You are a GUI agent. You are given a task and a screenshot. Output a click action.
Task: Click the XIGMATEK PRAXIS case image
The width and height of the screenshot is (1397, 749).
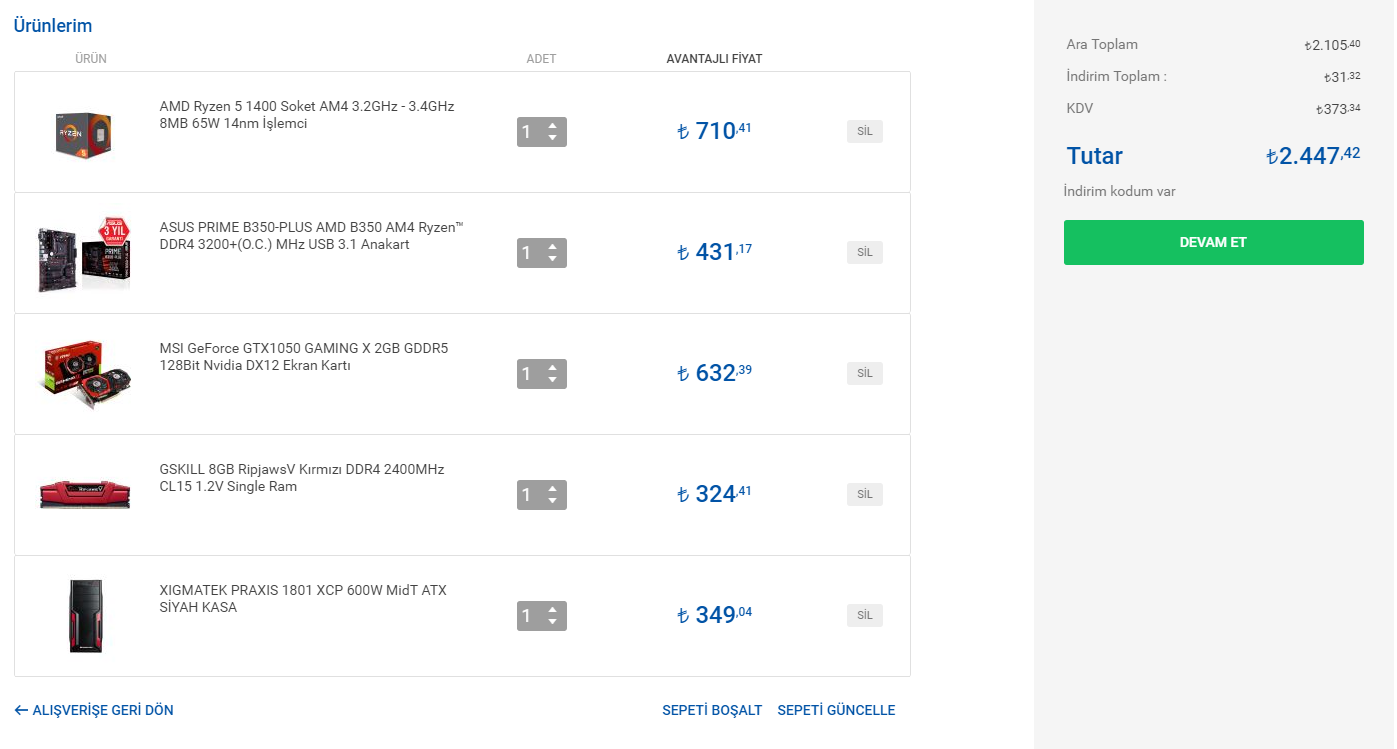point(84,615)
